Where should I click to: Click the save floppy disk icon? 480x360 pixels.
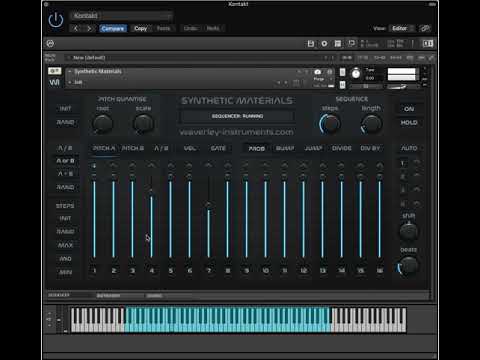coord(311,44)
